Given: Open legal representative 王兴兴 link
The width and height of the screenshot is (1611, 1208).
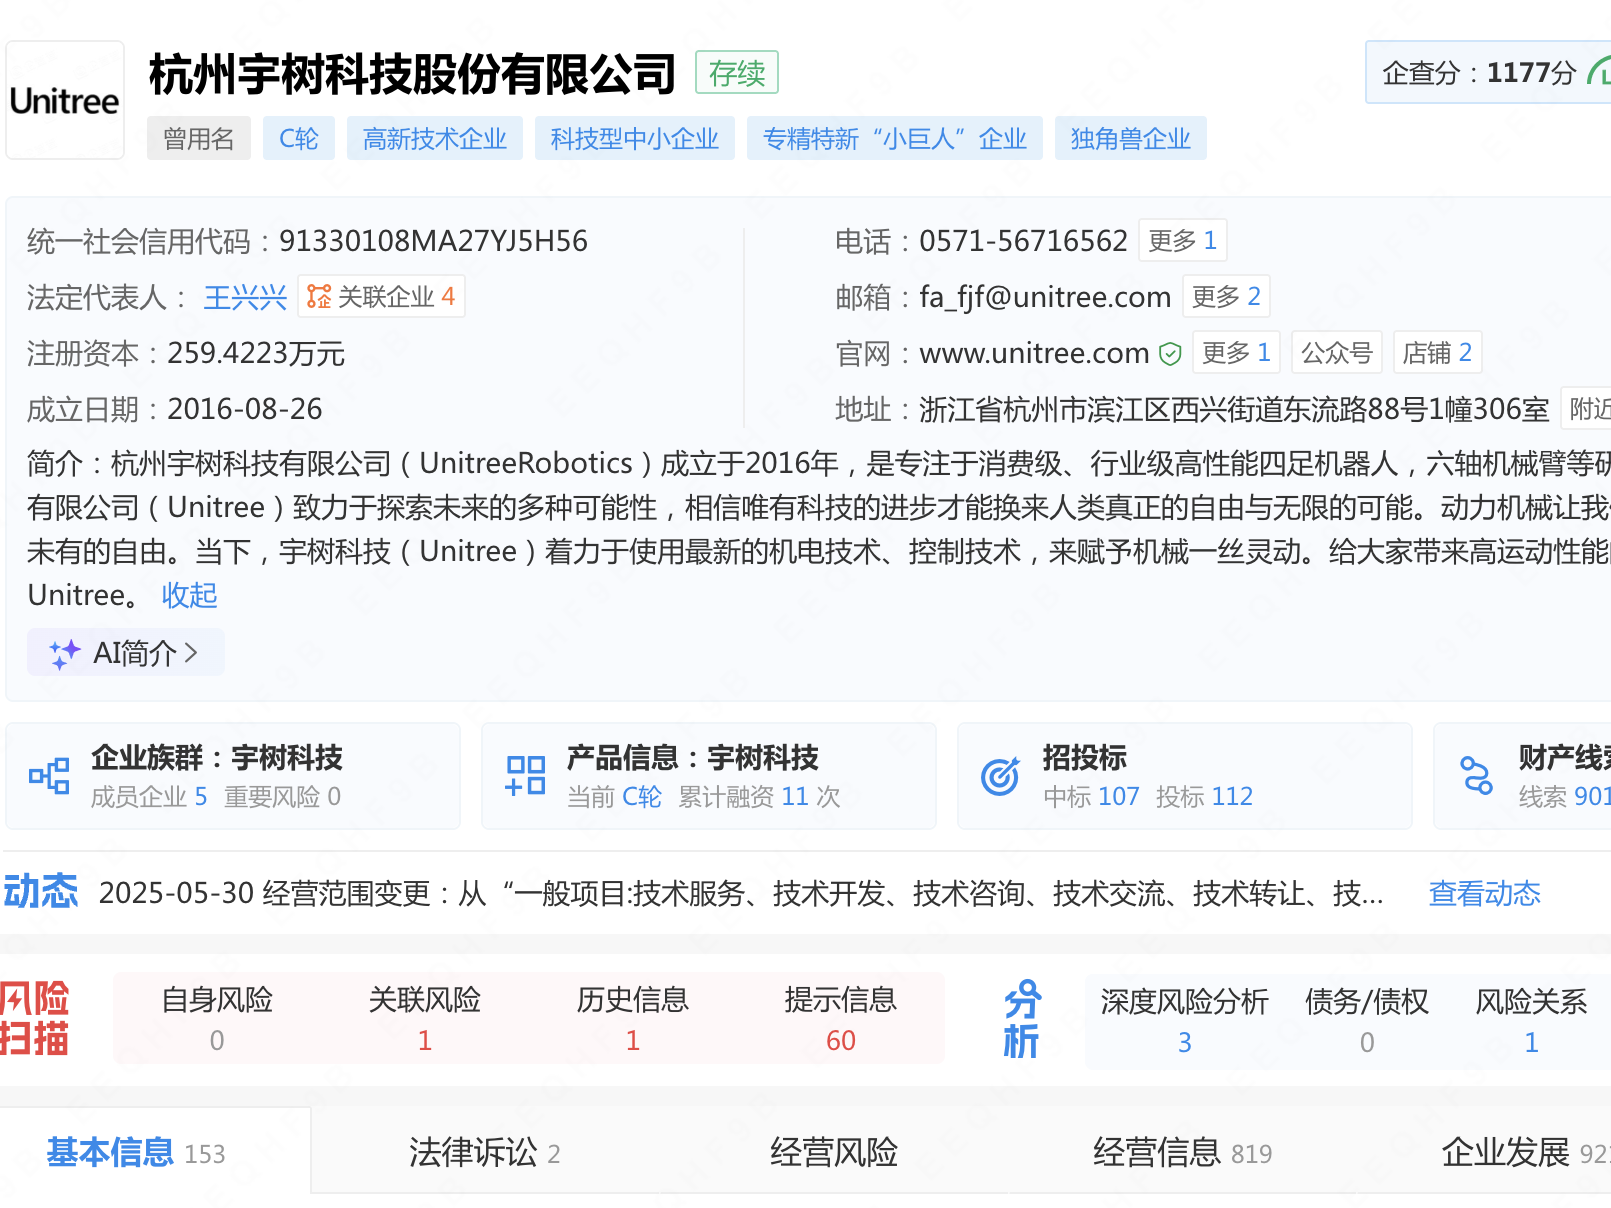Looking at the screenshot, I should click(x=245, y=297).
